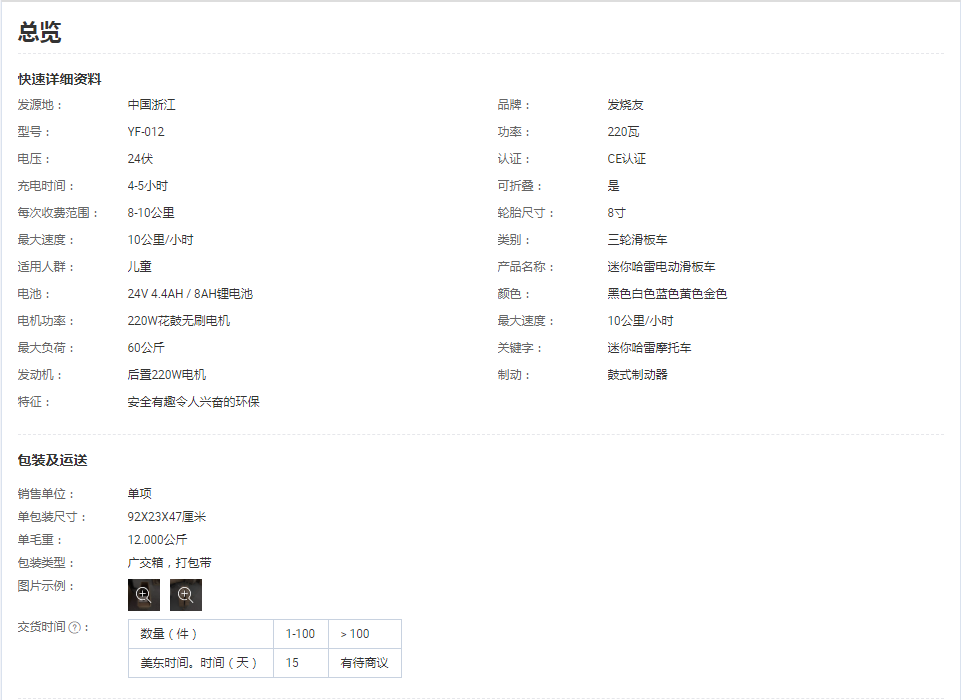Click the battery value 24V 4.4AH / 8AH锂电池
The height and width of the screenshot is (700, 961).
[190, 294]
